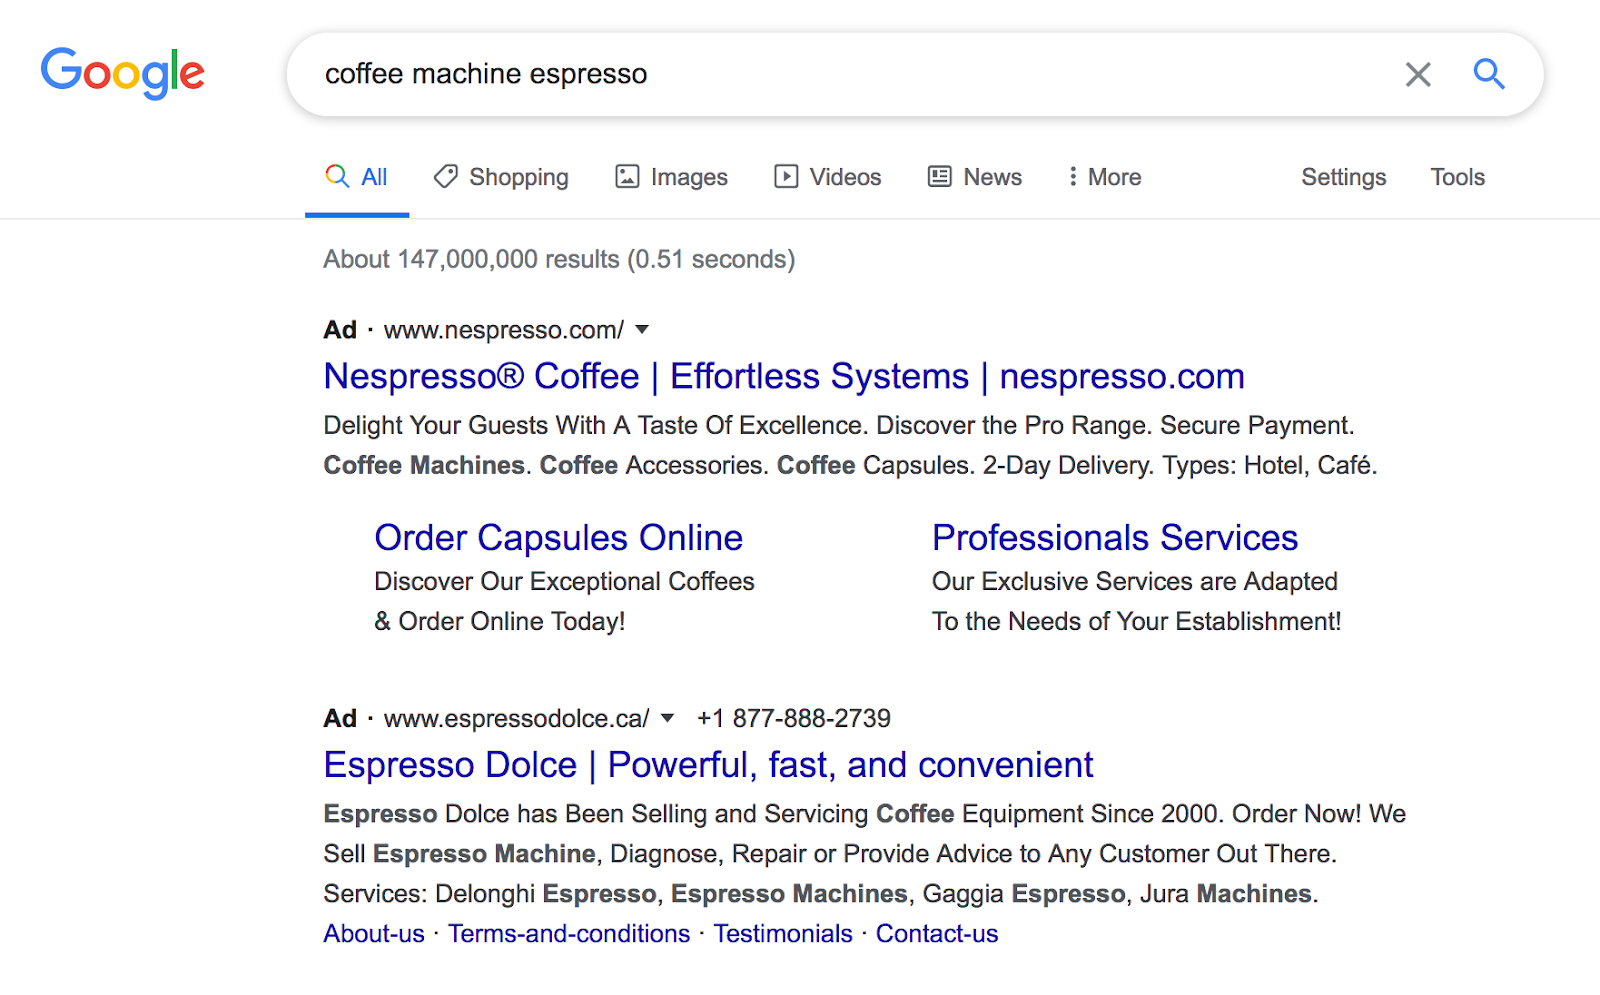Screen dimensions: 1600x995
Task: Click the three-dot More icon
Action: coord(1073,177)
